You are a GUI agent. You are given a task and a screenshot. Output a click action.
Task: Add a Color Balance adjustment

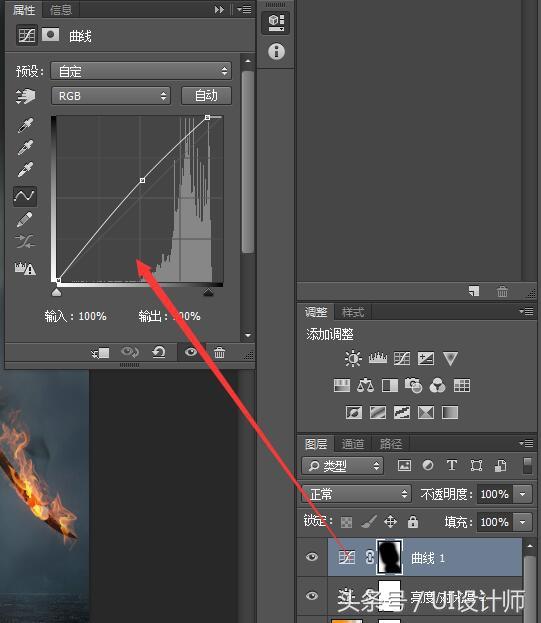(x=365, y=385)
